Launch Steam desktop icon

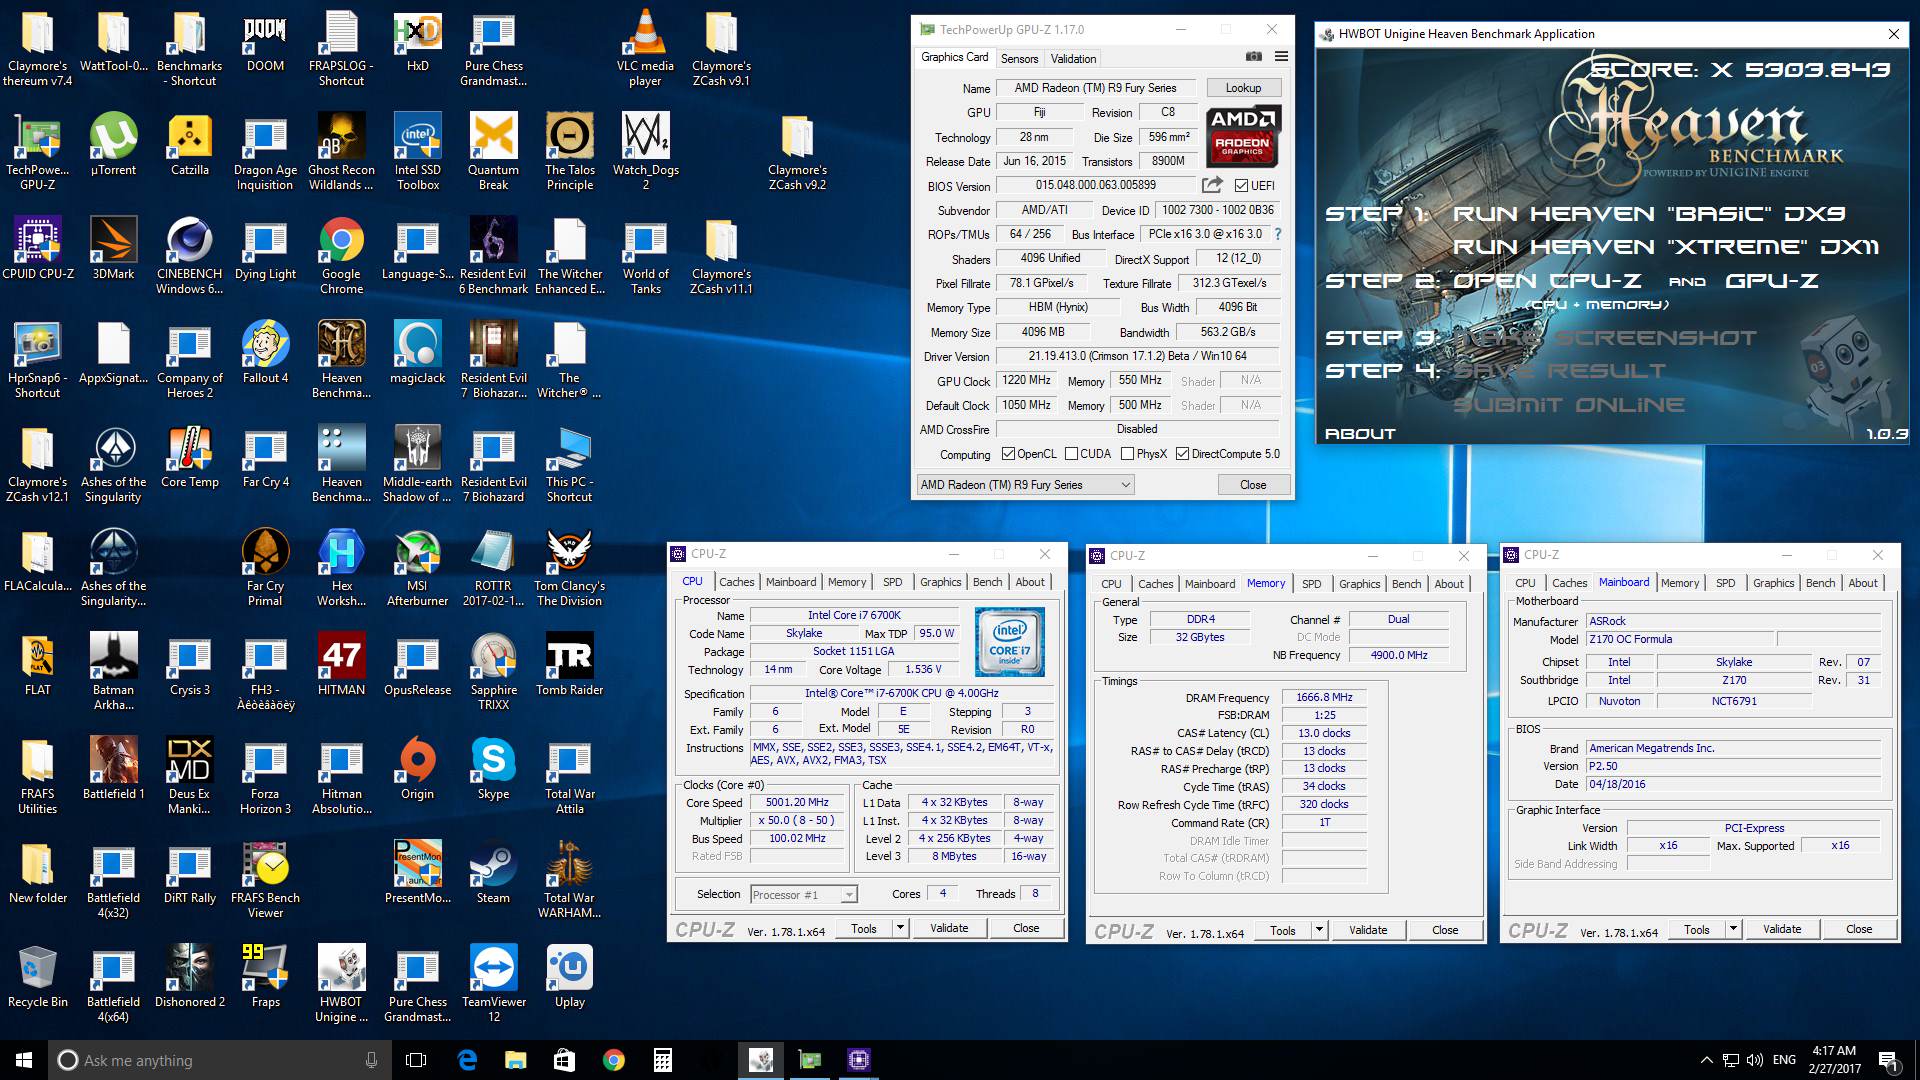coord(493,873)
